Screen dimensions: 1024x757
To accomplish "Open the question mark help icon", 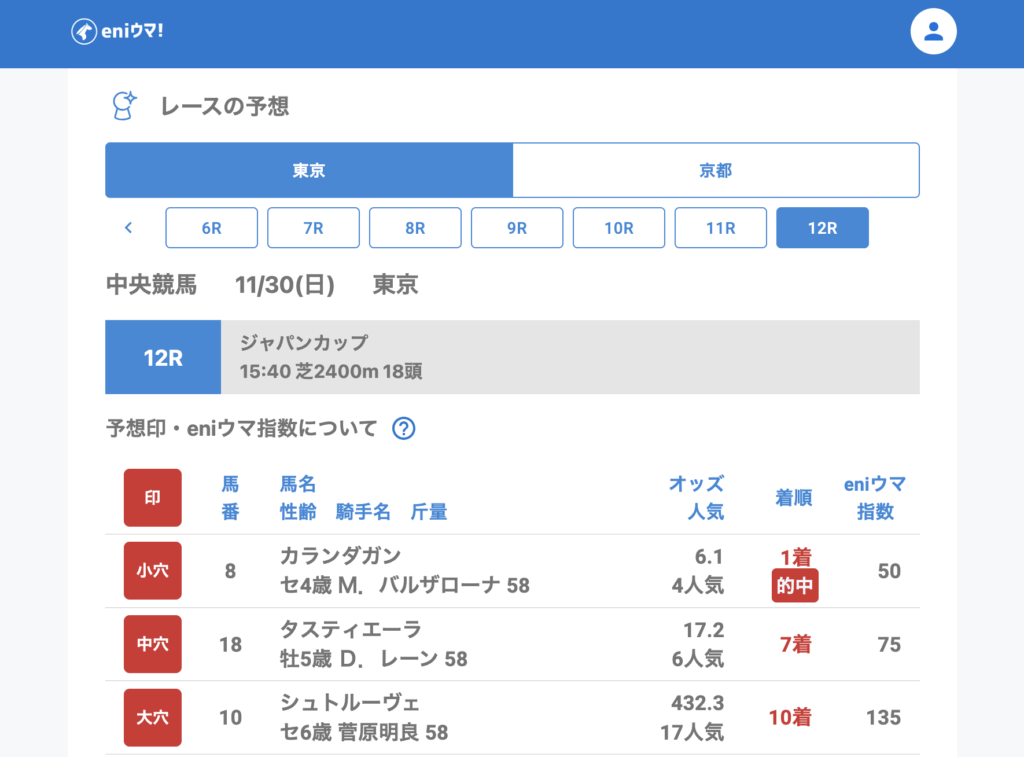I will click(403, 429).
